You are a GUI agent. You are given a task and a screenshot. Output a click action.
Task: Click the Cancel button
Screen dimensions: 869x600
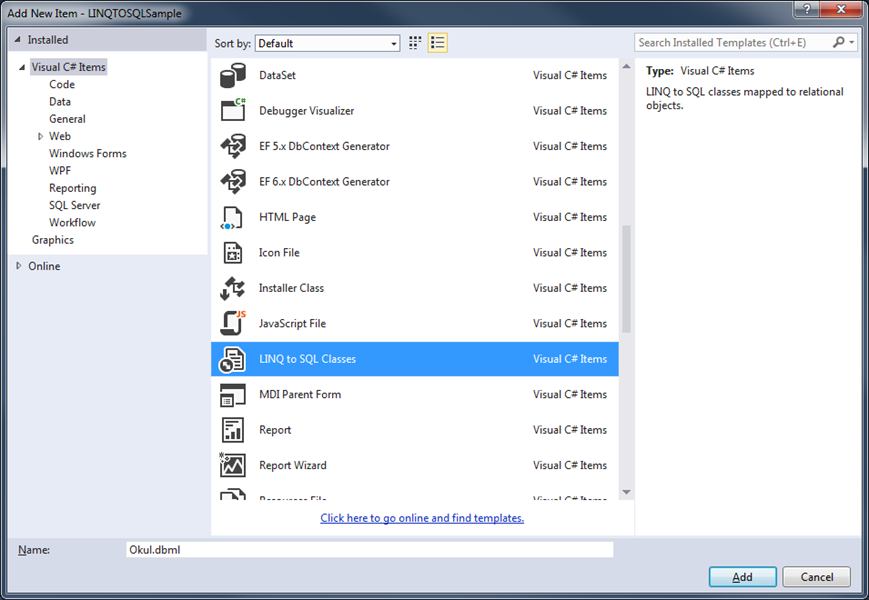tap(816, 577)
